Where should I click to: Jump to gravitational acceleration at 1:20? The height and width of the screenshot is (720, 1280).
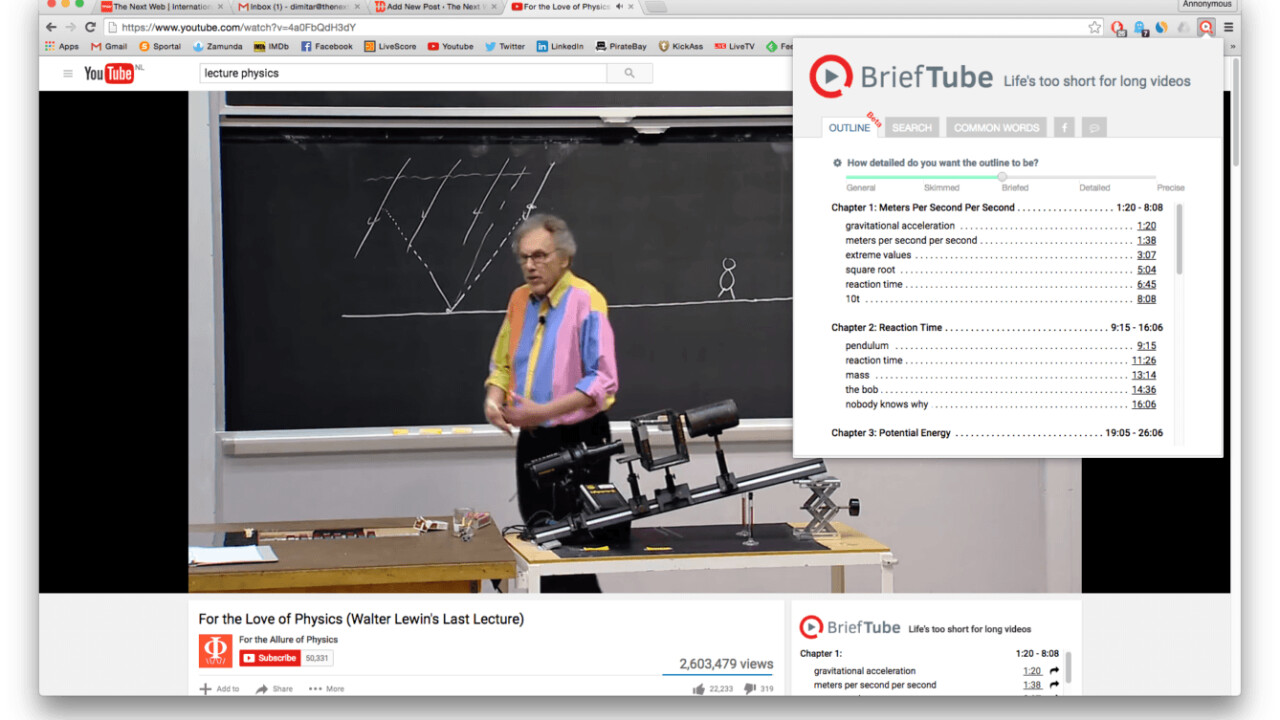1145,225
